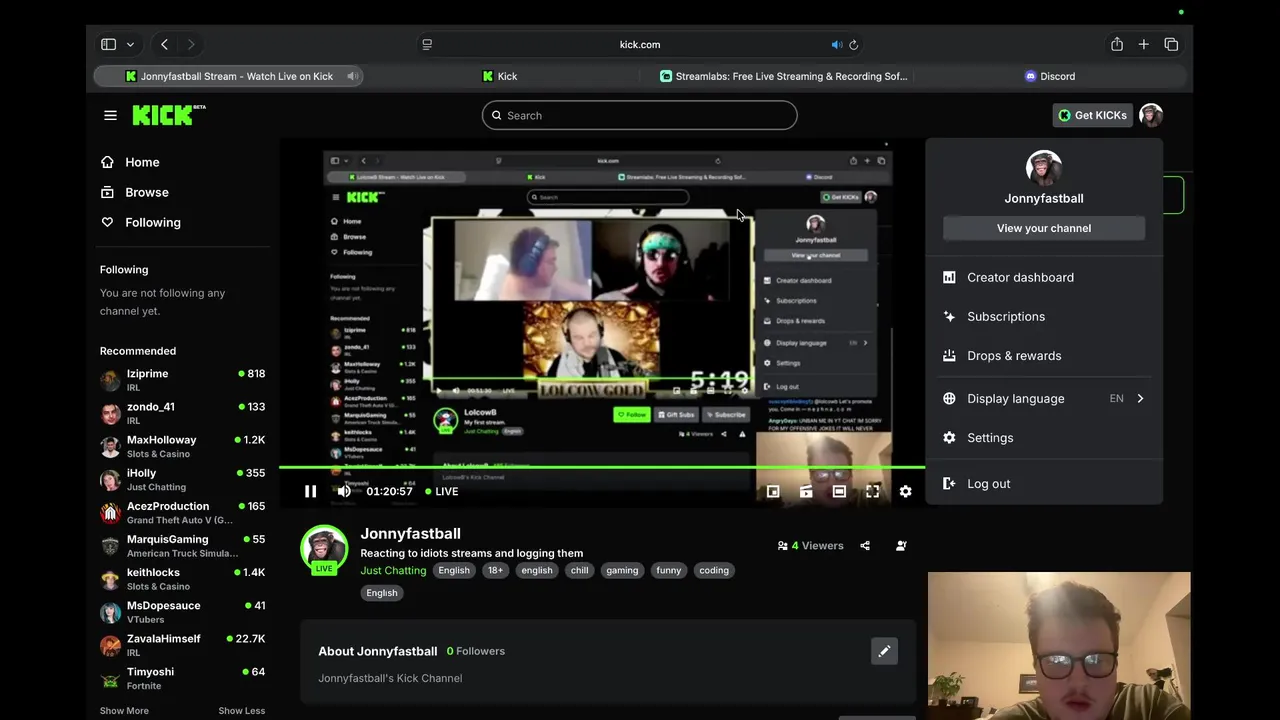The width and height of the screenshot is (1280, 720).
Task: Open recommended channel AcezProduction
Action: pyautogui.click(x=182, y=512)
